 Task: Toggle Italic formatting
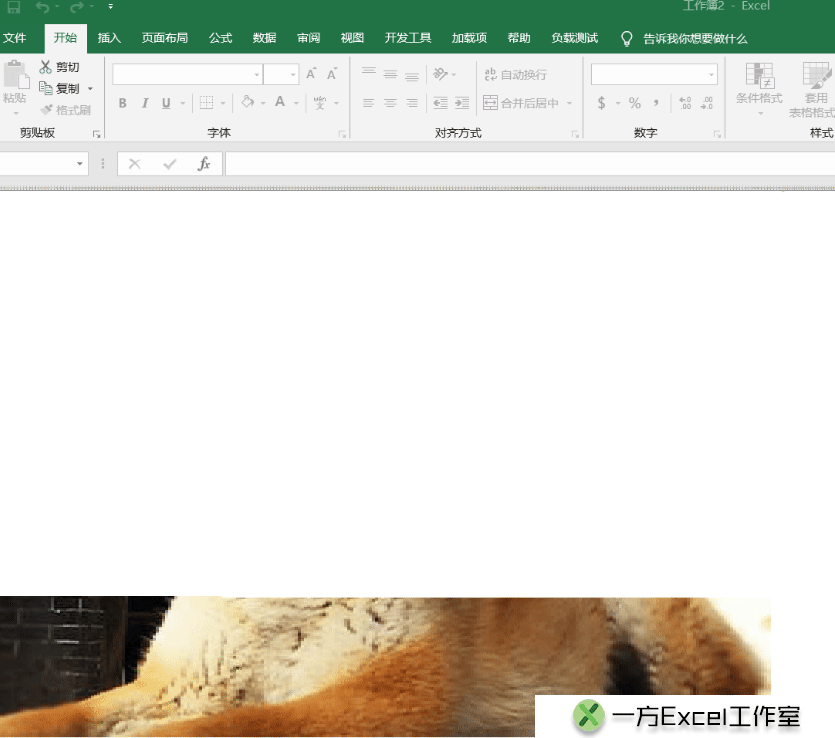pos(144,103)
